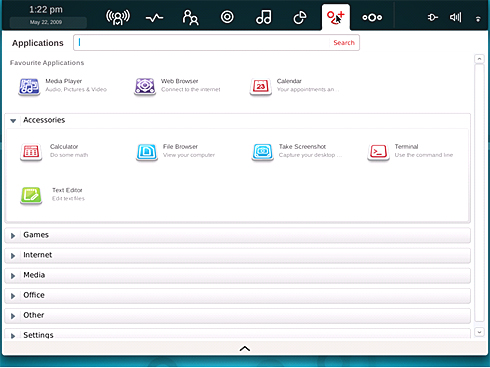Click the 'Do some math' description
The width and height of the screenshot is (490, 368).
69,155
